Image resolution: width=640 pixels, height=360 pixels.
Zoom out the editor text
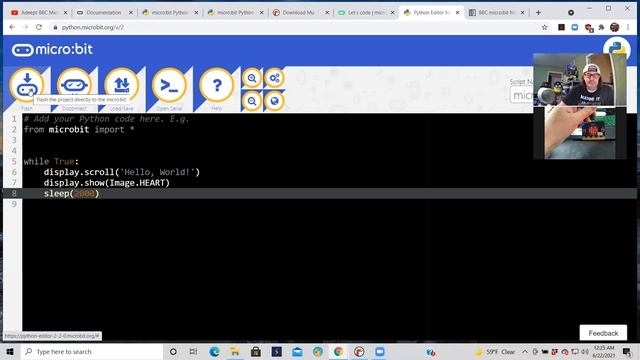(252, 101)
